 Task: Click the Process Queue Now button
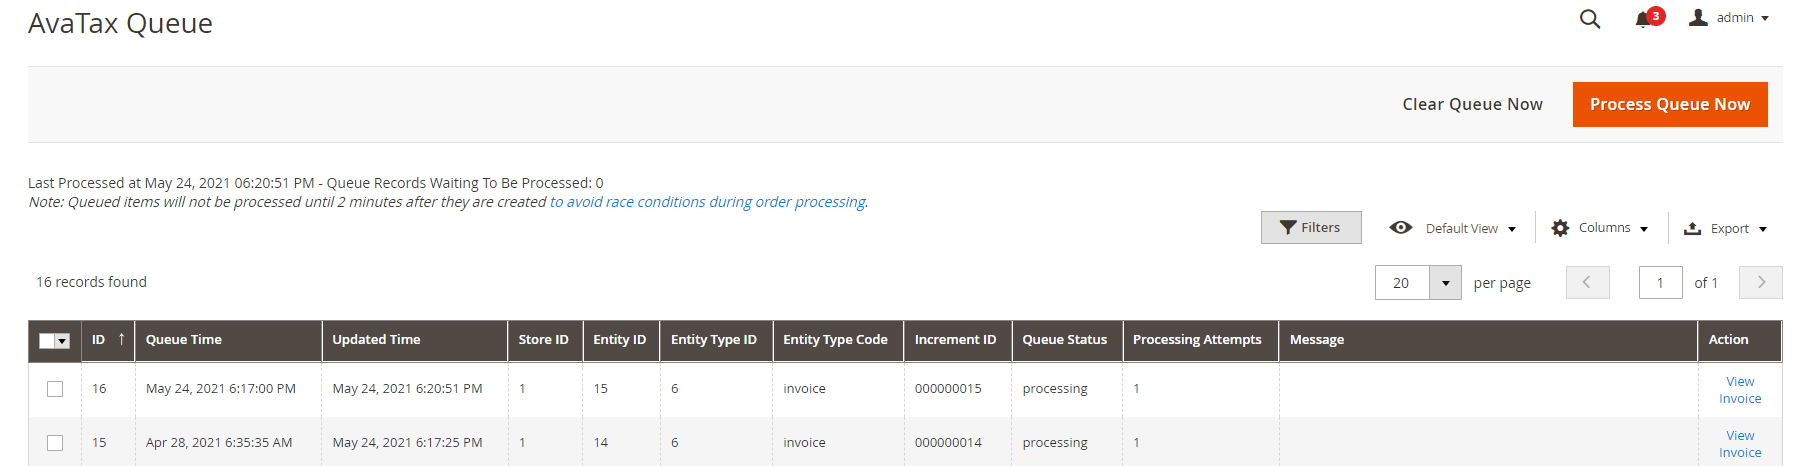tap(1669, 104)
